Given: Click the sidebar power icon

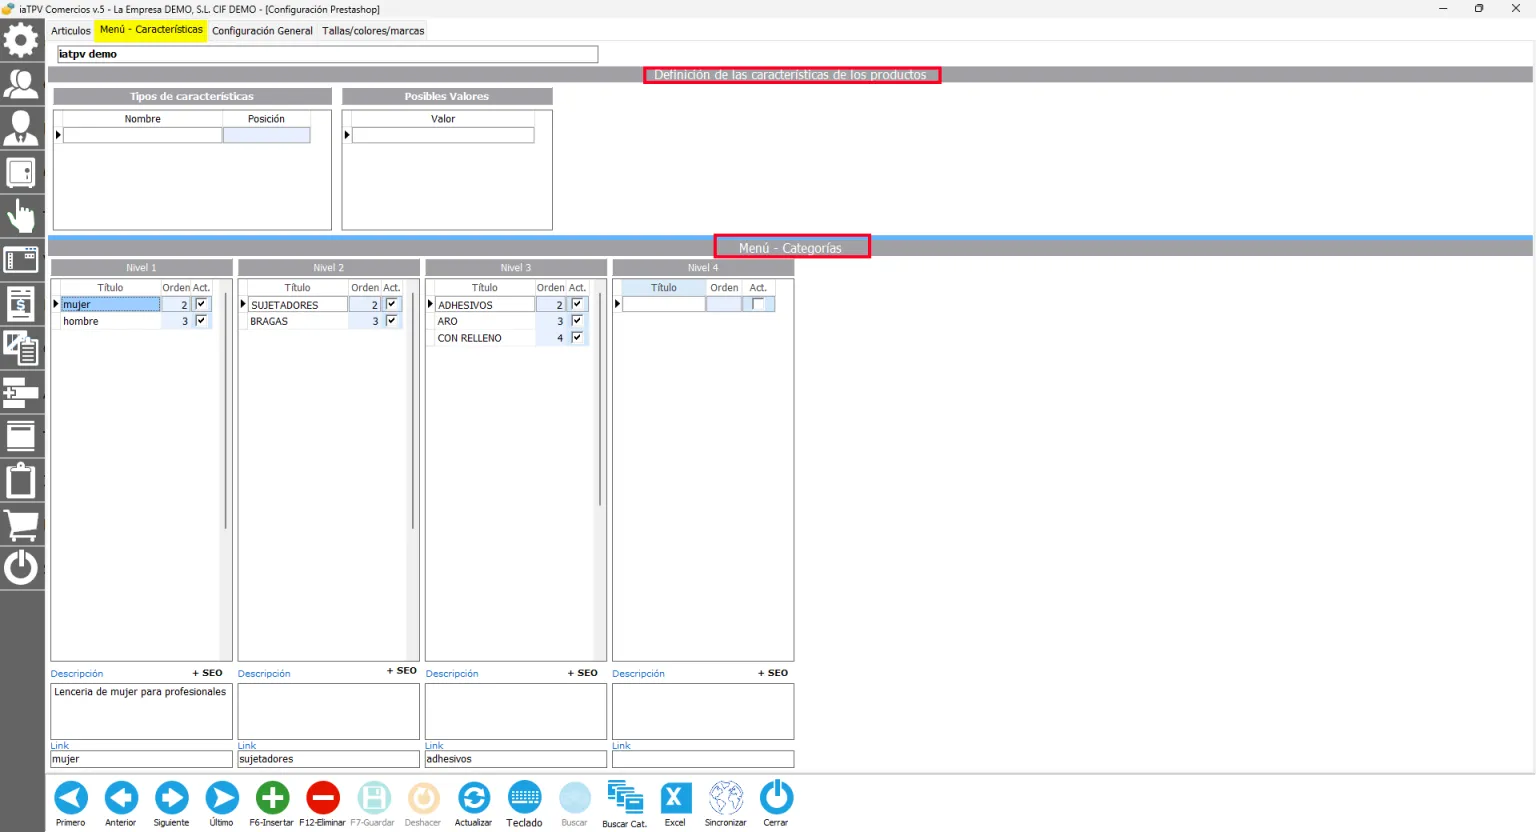Looking at the screenshot, I should pyautogui.click(x=21, y=567).
